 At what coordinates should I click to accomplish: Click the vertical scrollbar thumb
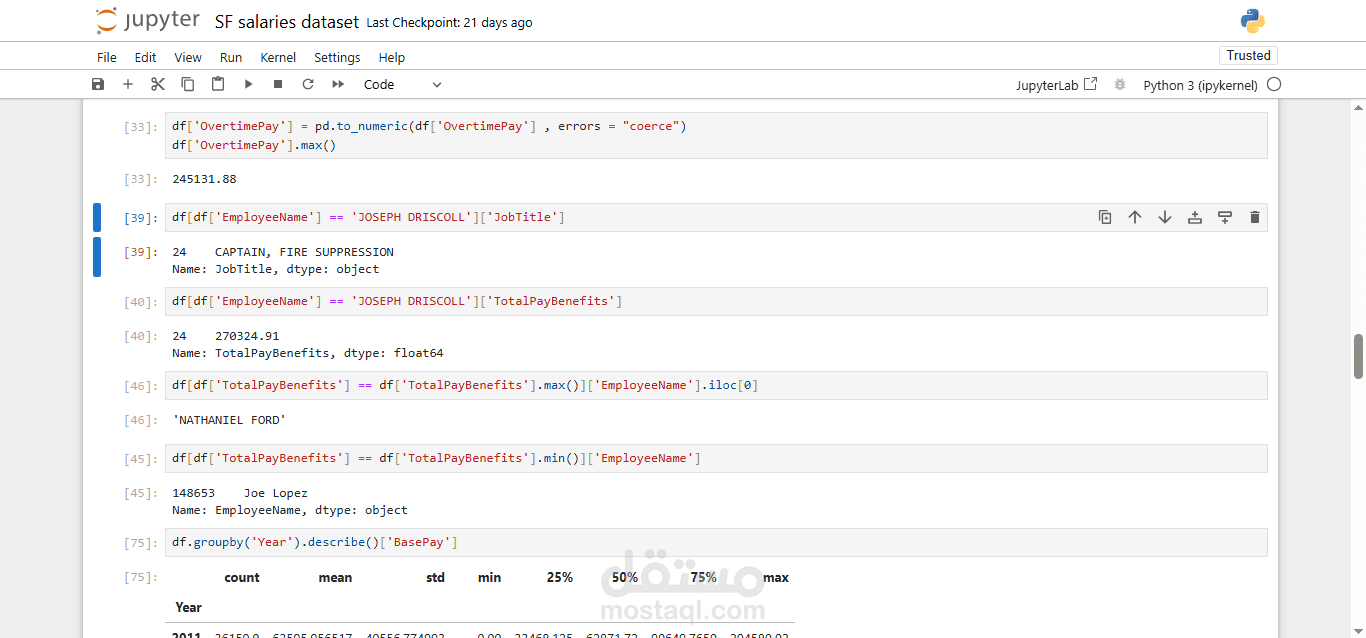tap(1358, 357)
